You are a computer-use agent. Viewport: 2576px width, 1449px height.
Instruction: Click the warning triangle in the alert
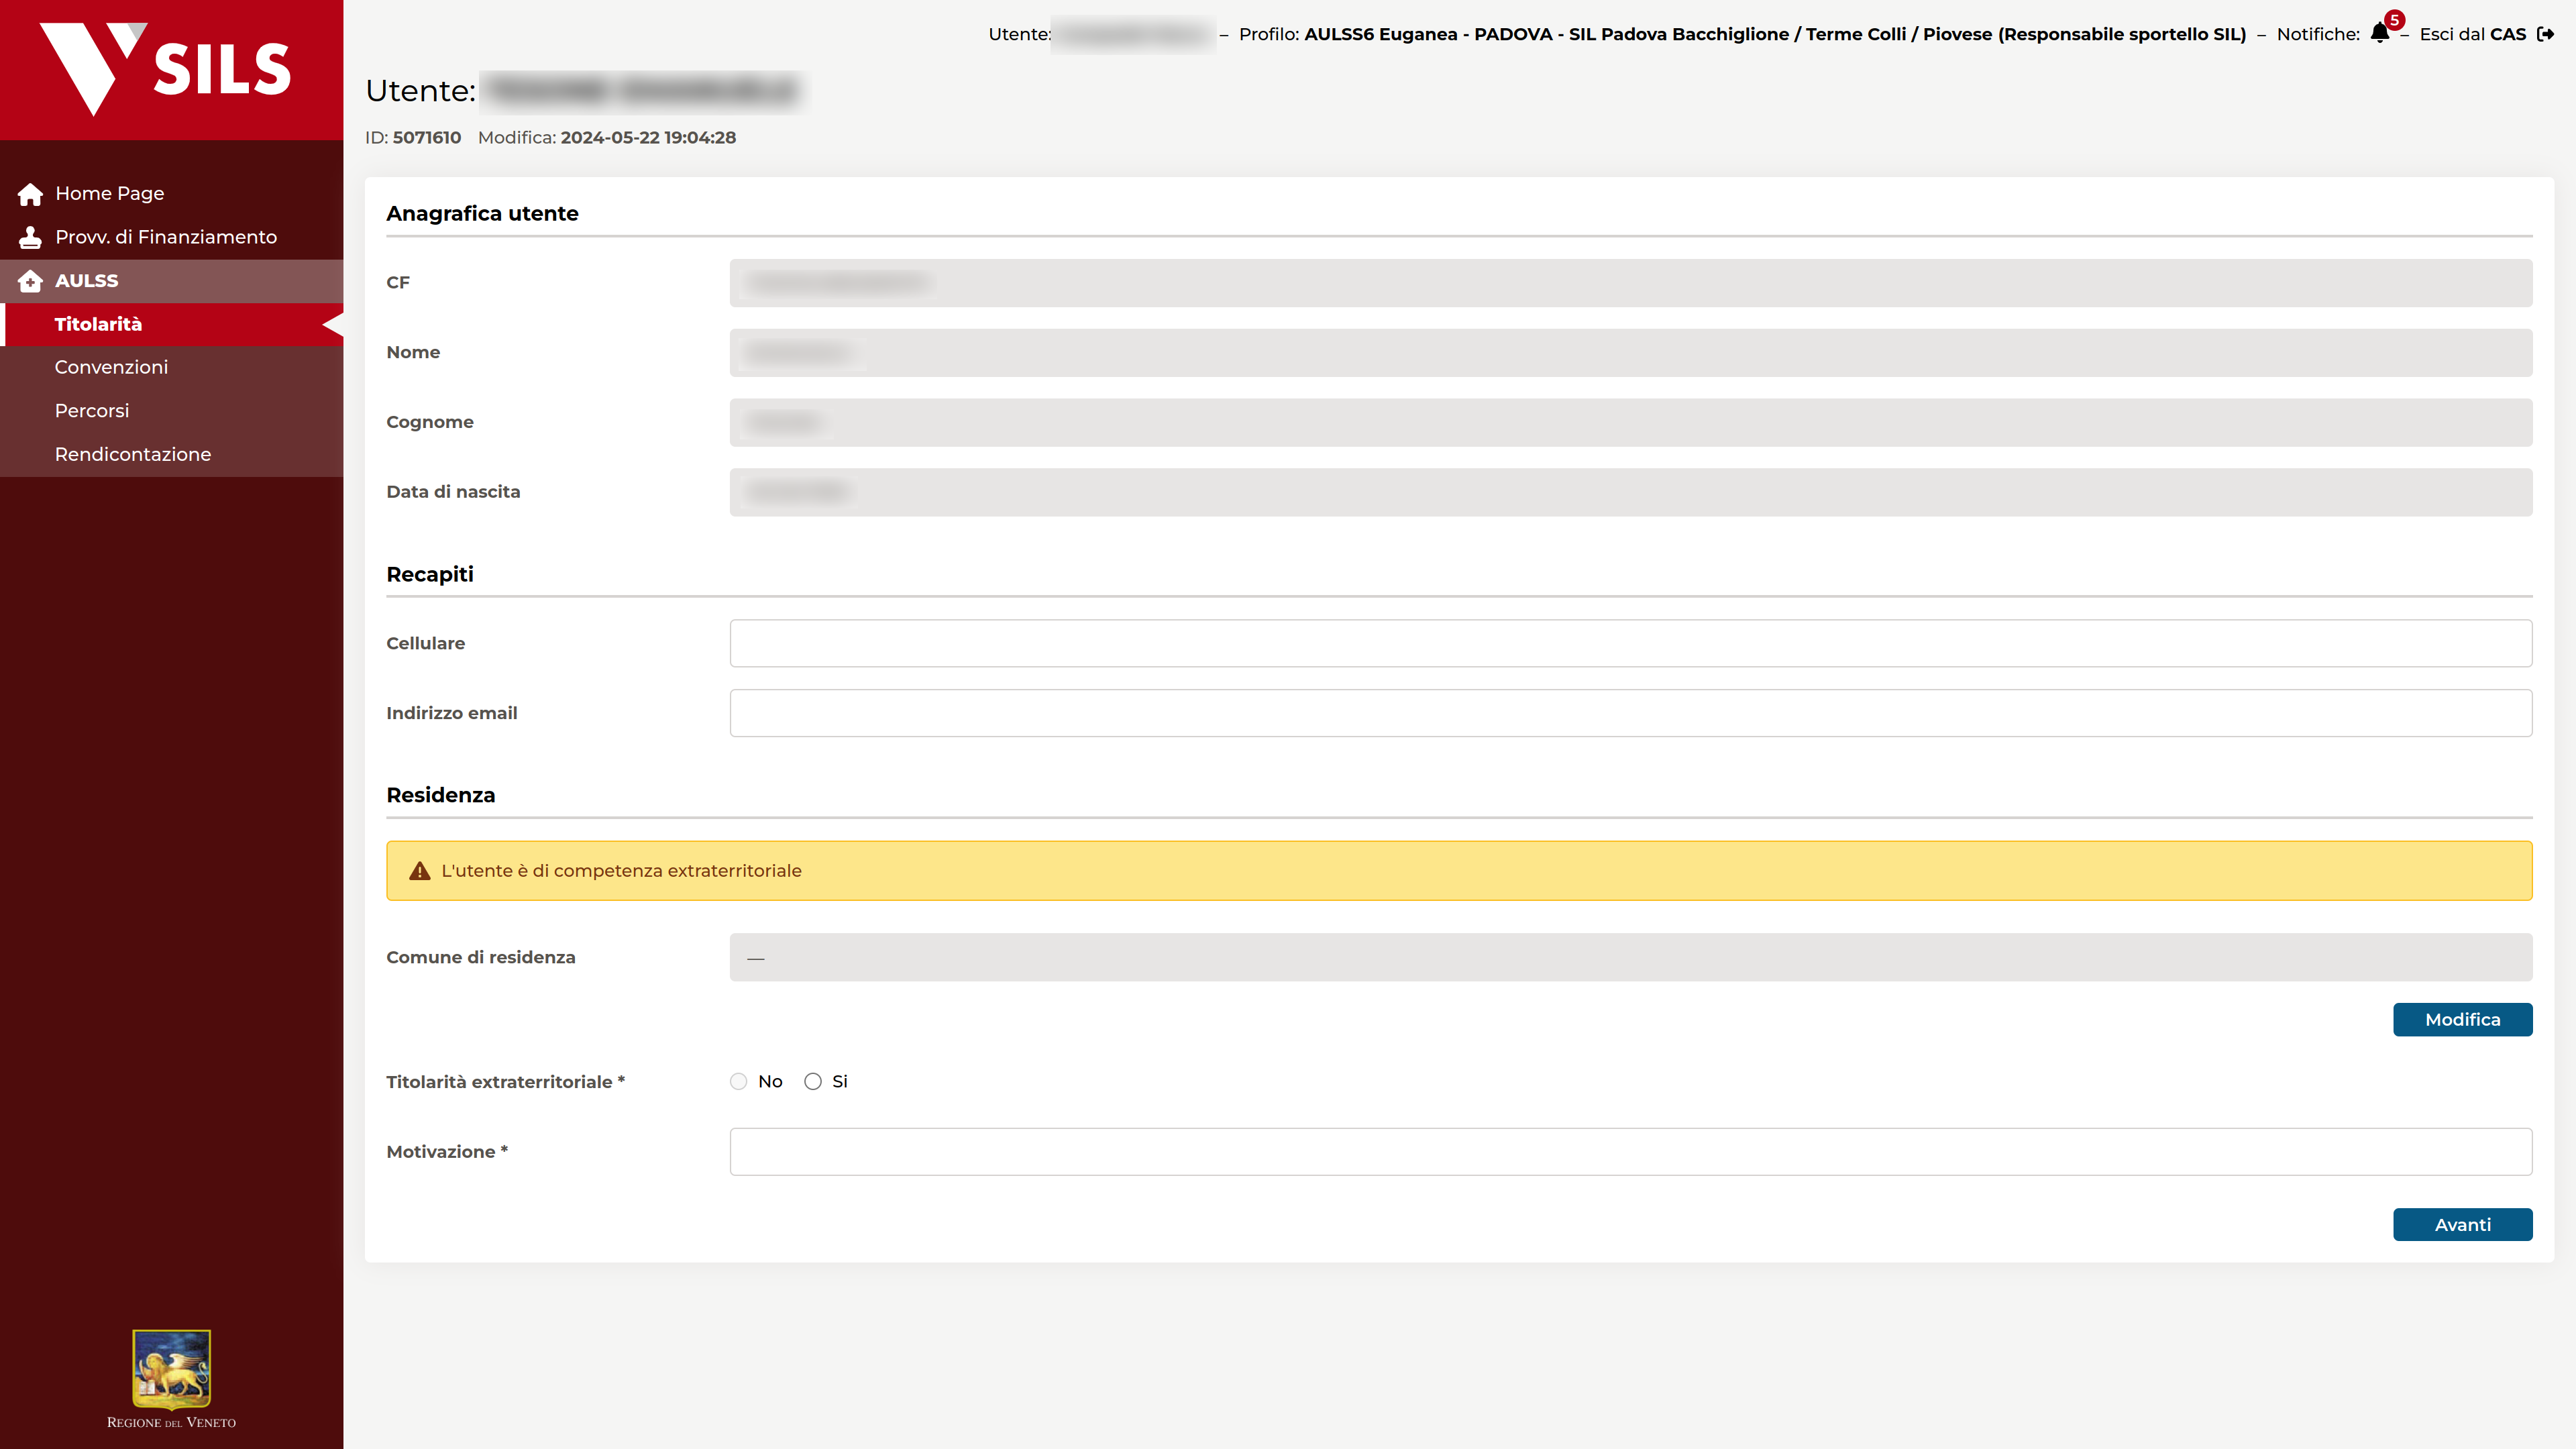(420, 871)
